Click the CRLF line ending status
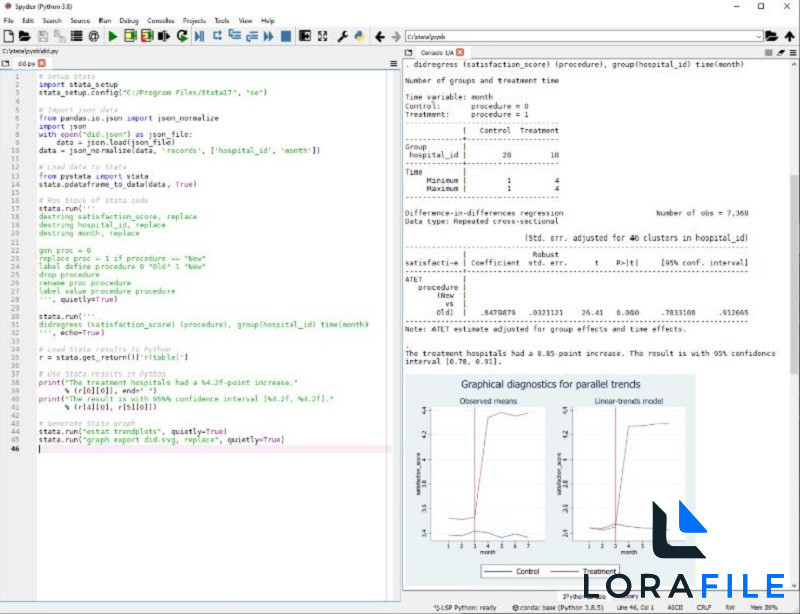The width and height of the screenshot is (800, 614). tap(704, 607)
